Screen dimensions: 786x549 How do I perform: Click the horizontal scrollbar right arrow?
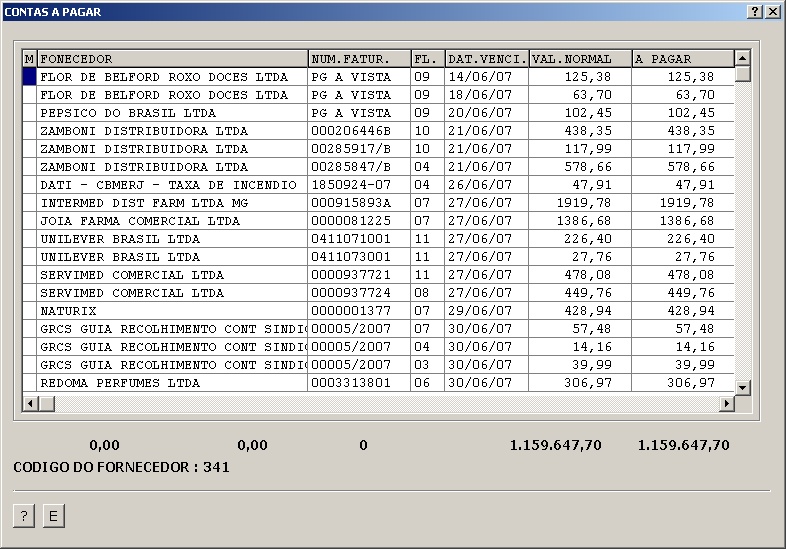coord(726,403)
